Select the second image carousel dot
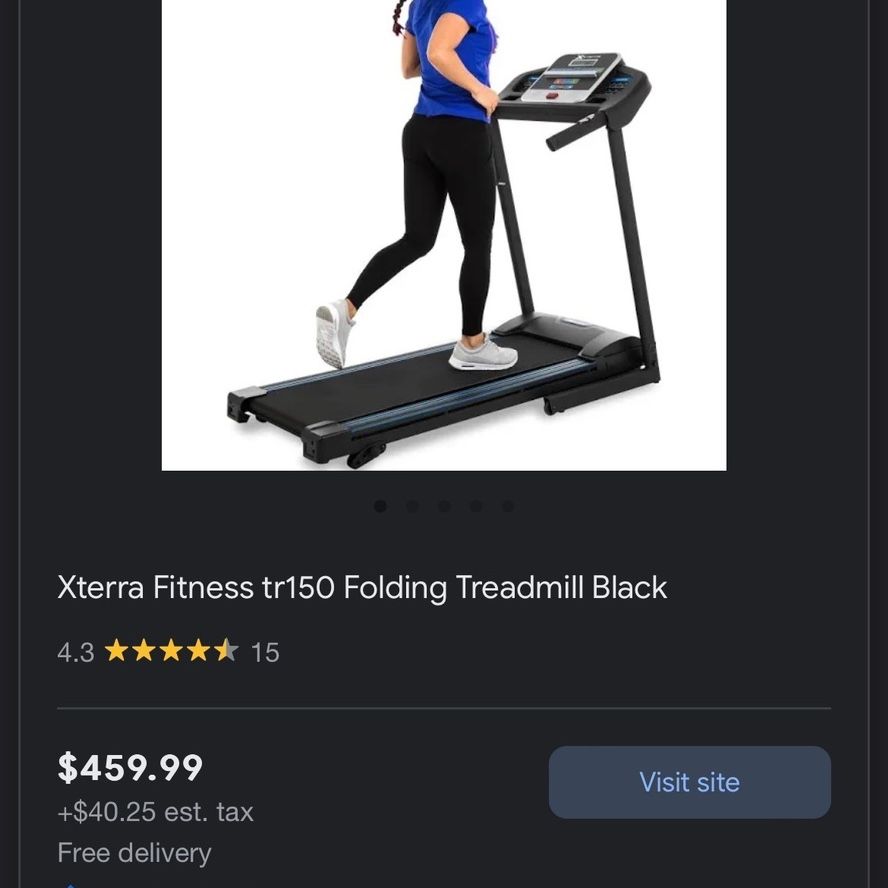The width and height of the screenshot is (888, 888). tap(412, 506)
